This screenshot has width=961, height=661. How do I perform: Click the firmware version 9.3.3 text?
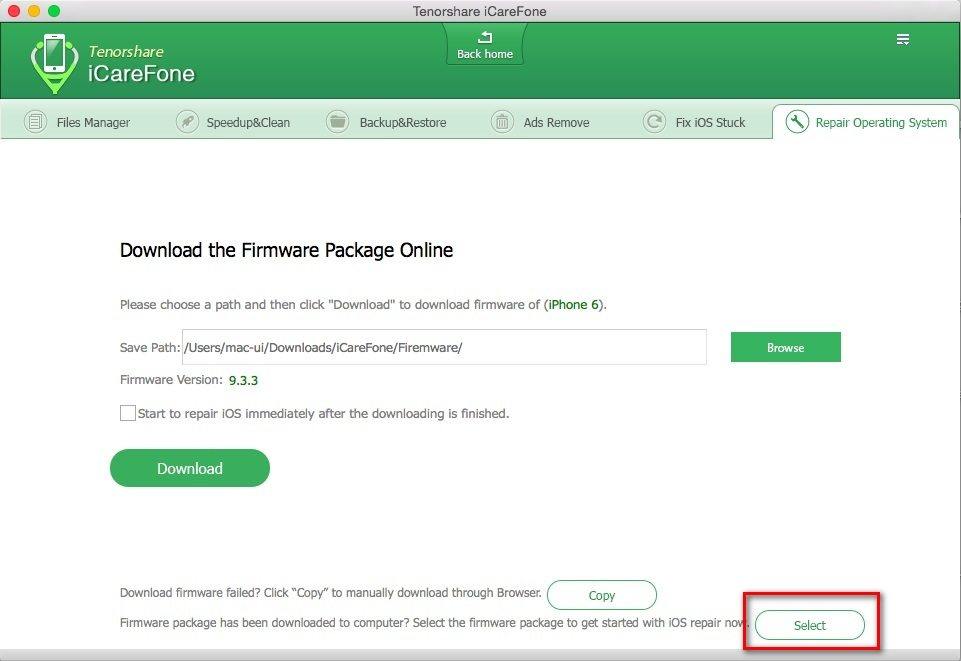pyautogui.click(x=243, y=380)
